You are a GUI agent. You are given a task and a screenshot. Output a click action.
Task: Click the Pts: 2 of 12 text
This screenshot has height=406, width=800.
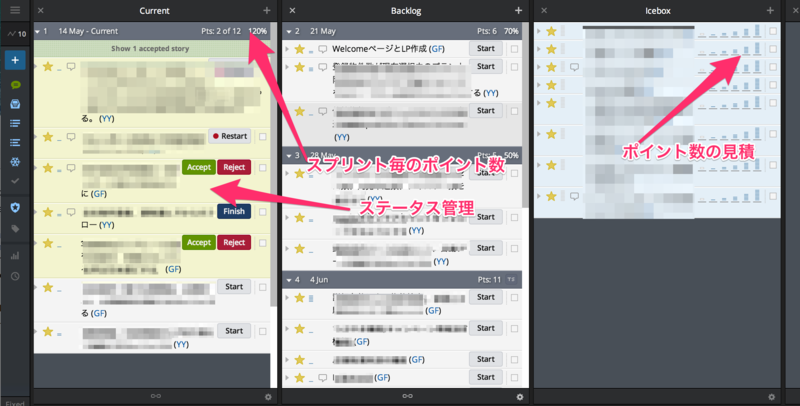pos(220,31)
